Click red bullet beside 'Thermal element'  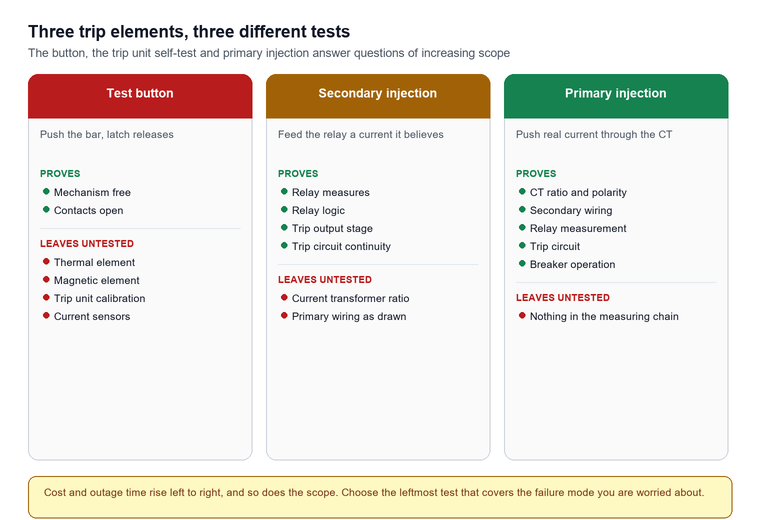tap(46, 261)
